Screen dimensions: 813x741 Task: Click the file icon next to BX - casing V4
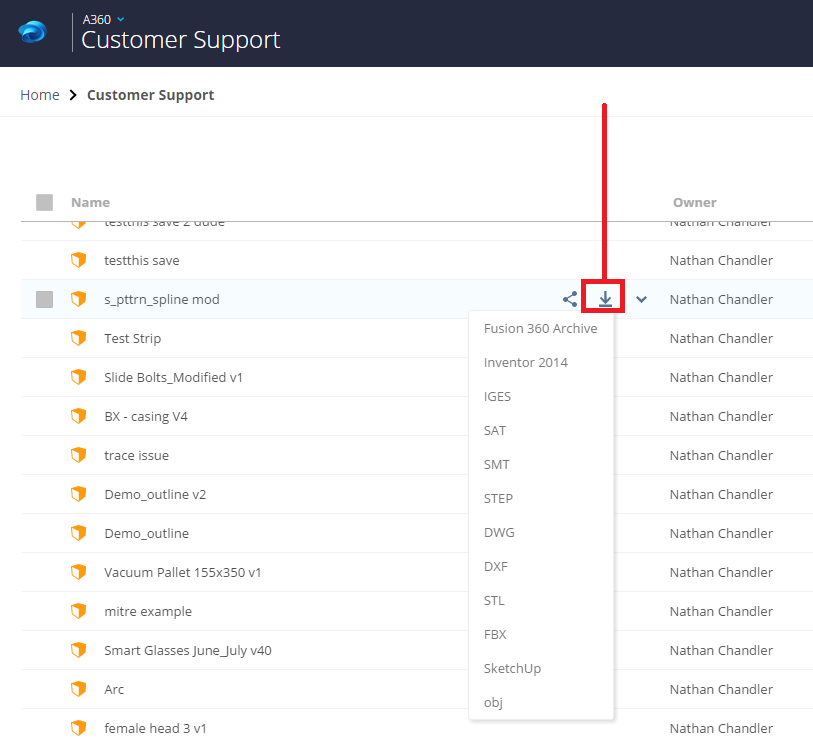point(78,416)
